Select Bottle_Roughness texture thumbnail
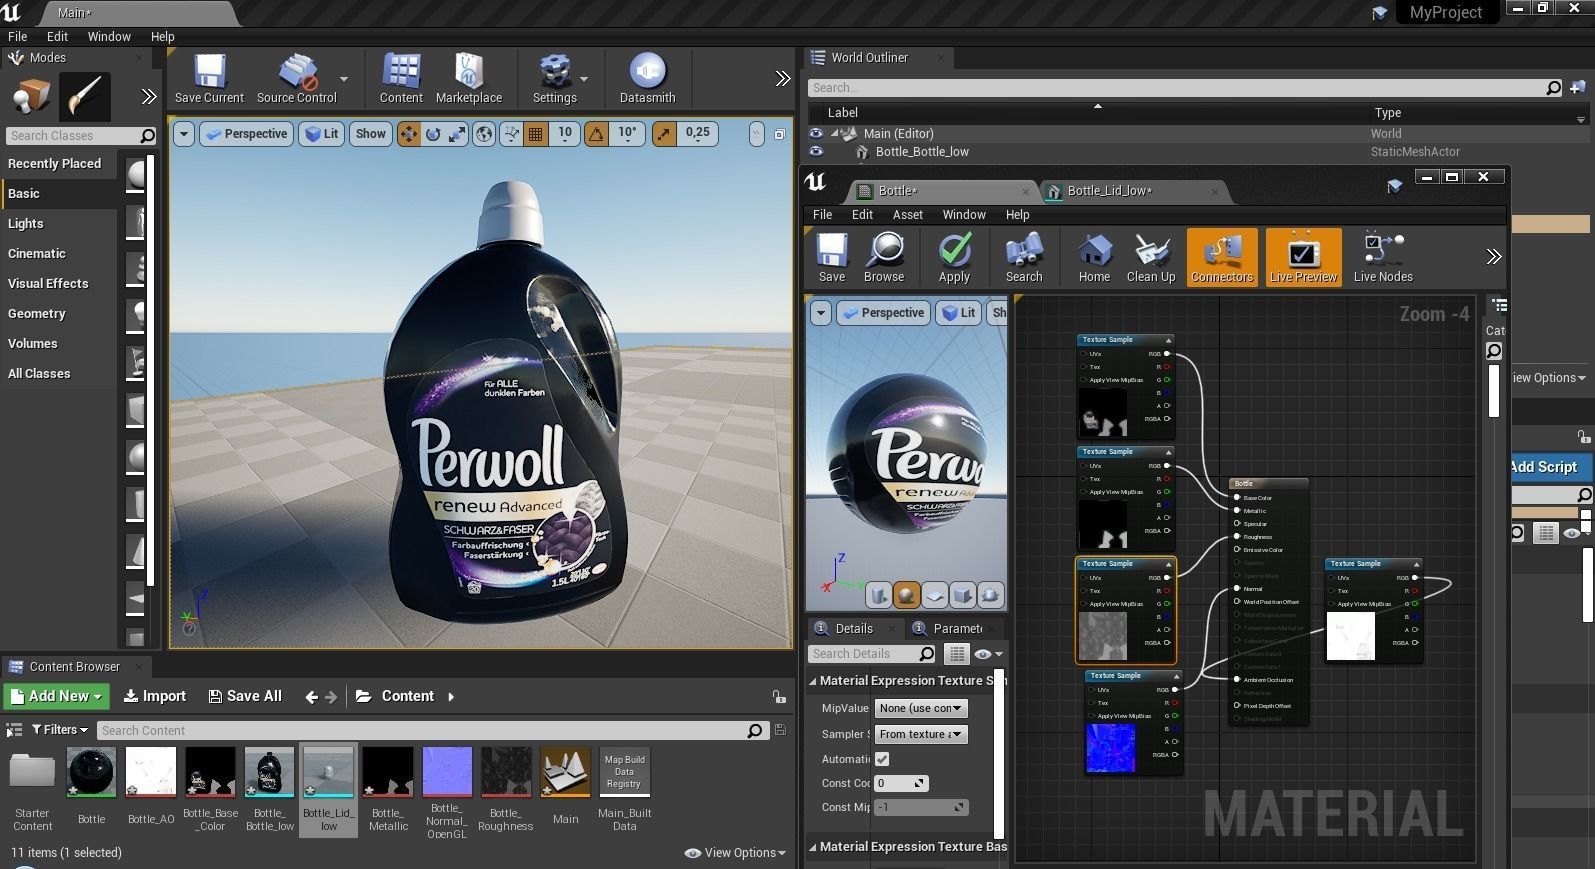Screen dimensions: 1595x869 [506, 772]
